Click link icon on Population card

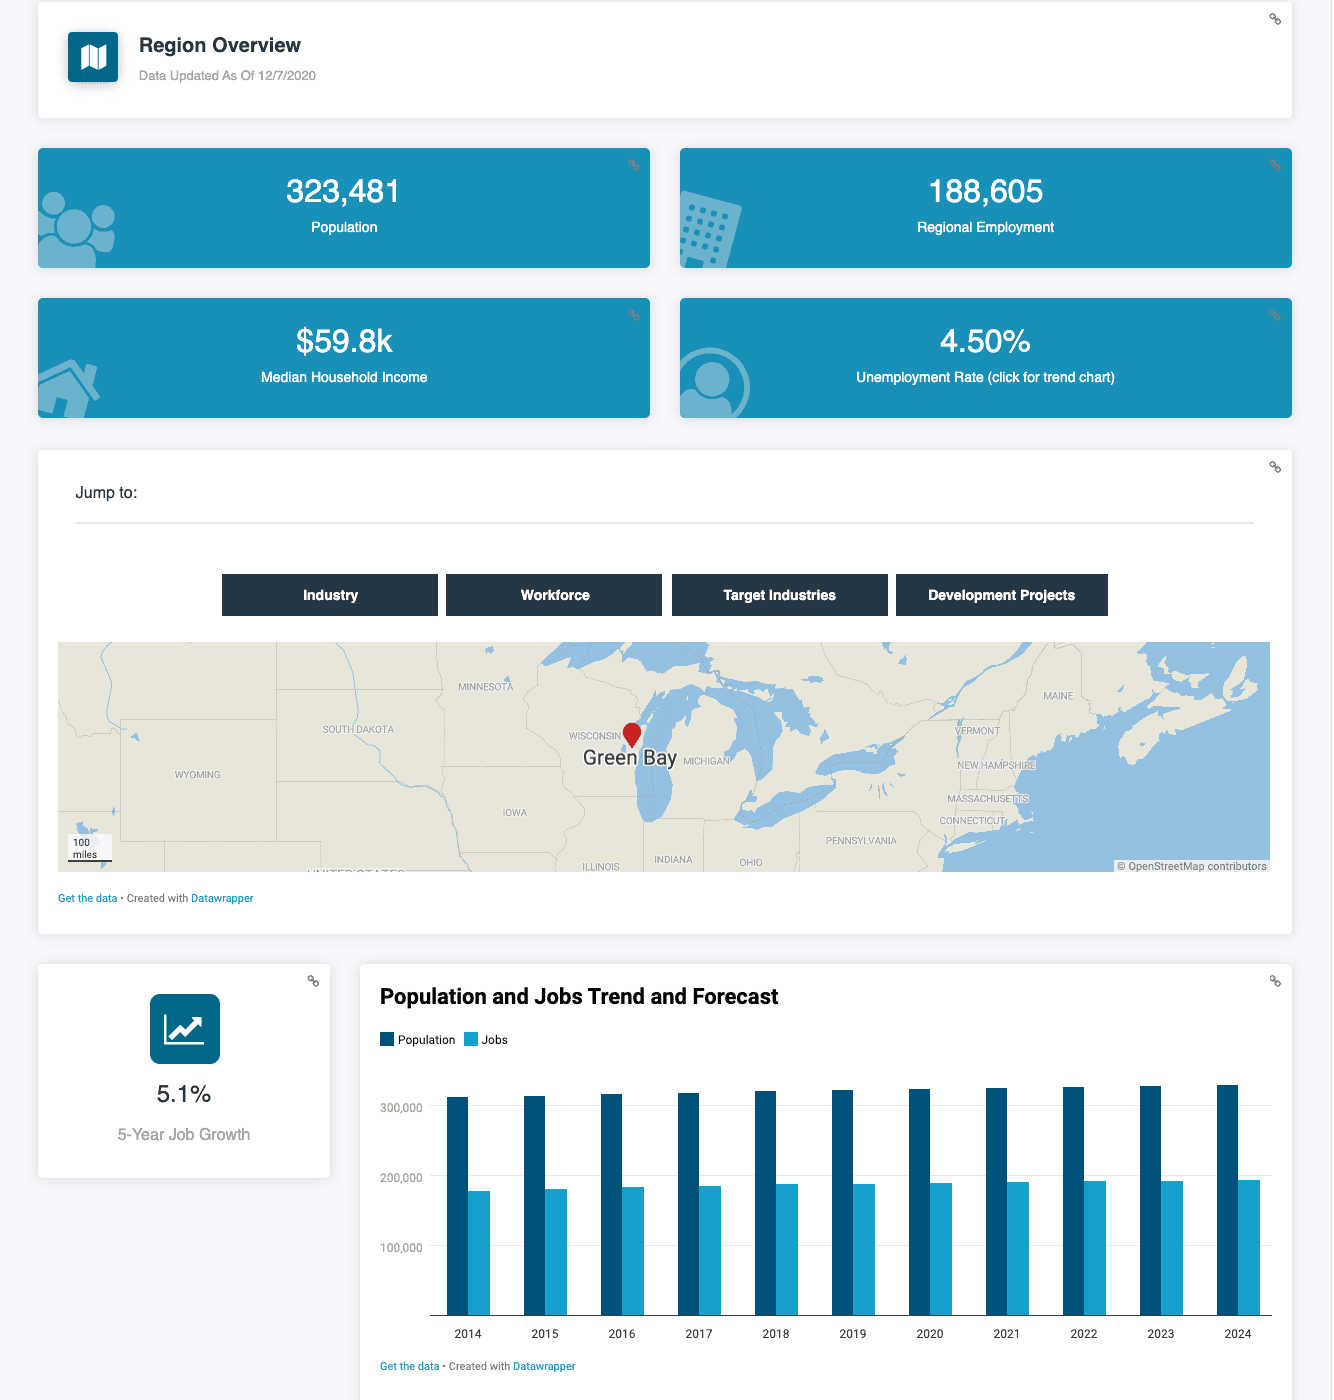[633, 165]
